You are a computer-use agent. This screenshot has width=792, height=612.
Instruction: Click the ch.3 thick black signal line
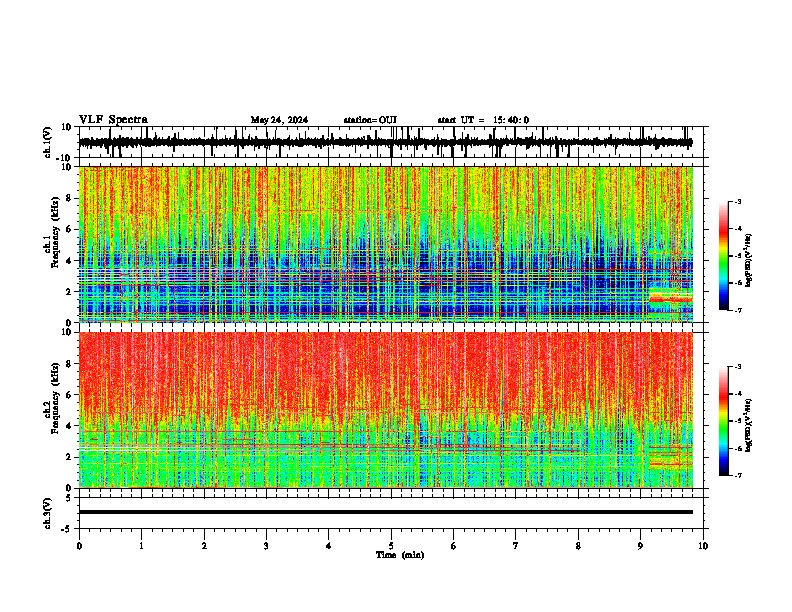[385, 512]
